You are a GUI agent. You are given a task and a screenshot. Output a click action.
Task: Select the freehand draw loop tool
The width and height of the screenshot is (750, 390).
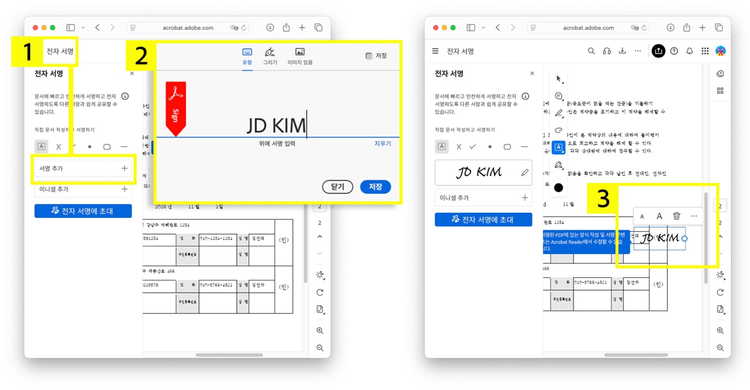pos(558,130)
